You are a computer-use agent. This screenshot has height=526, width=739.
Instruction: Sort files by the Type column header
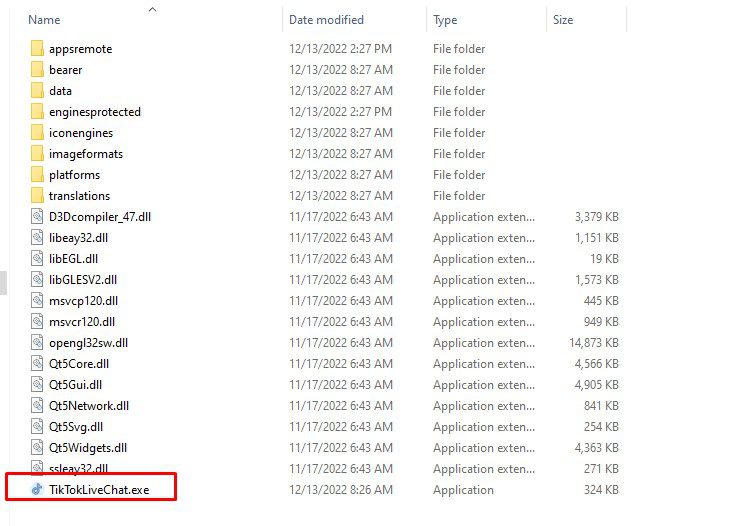(x=445, y=20)
